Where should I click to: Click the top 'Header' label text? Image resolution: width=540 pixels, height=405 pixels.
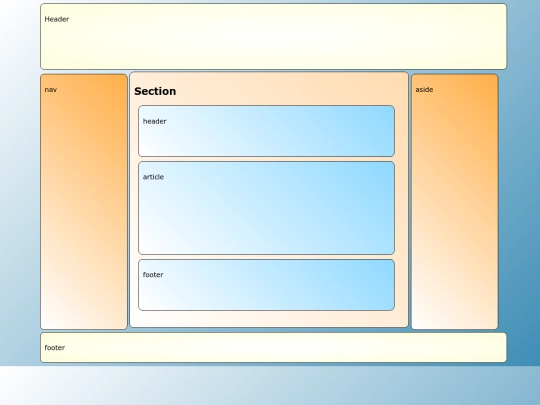point(57,19)
